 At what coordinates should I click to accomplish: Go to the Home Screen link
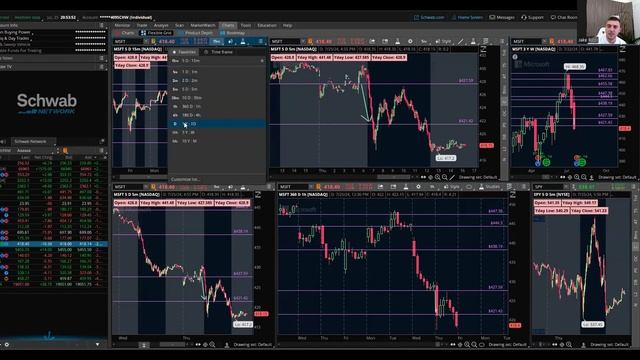(x=467, y=18)
